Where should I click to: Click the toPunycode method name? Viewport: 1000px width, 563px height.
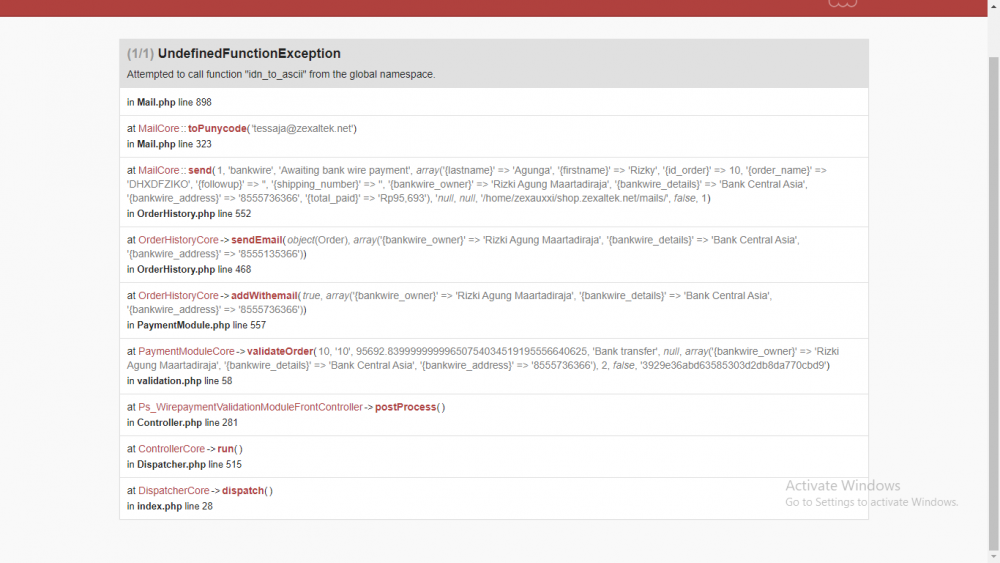(x=217, y=129)
